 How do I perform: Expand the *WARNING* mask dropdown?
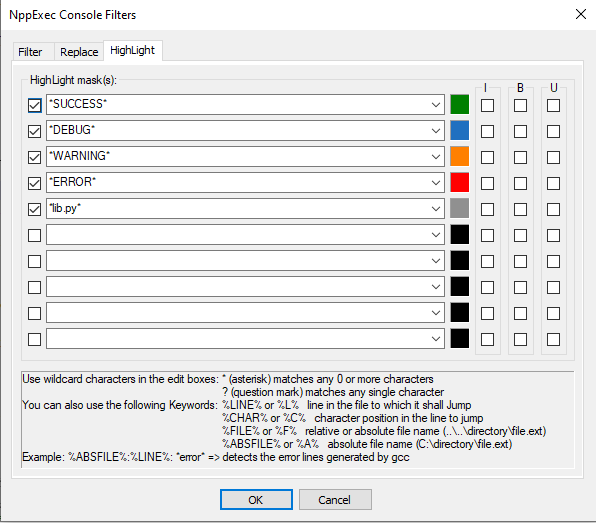436,157
